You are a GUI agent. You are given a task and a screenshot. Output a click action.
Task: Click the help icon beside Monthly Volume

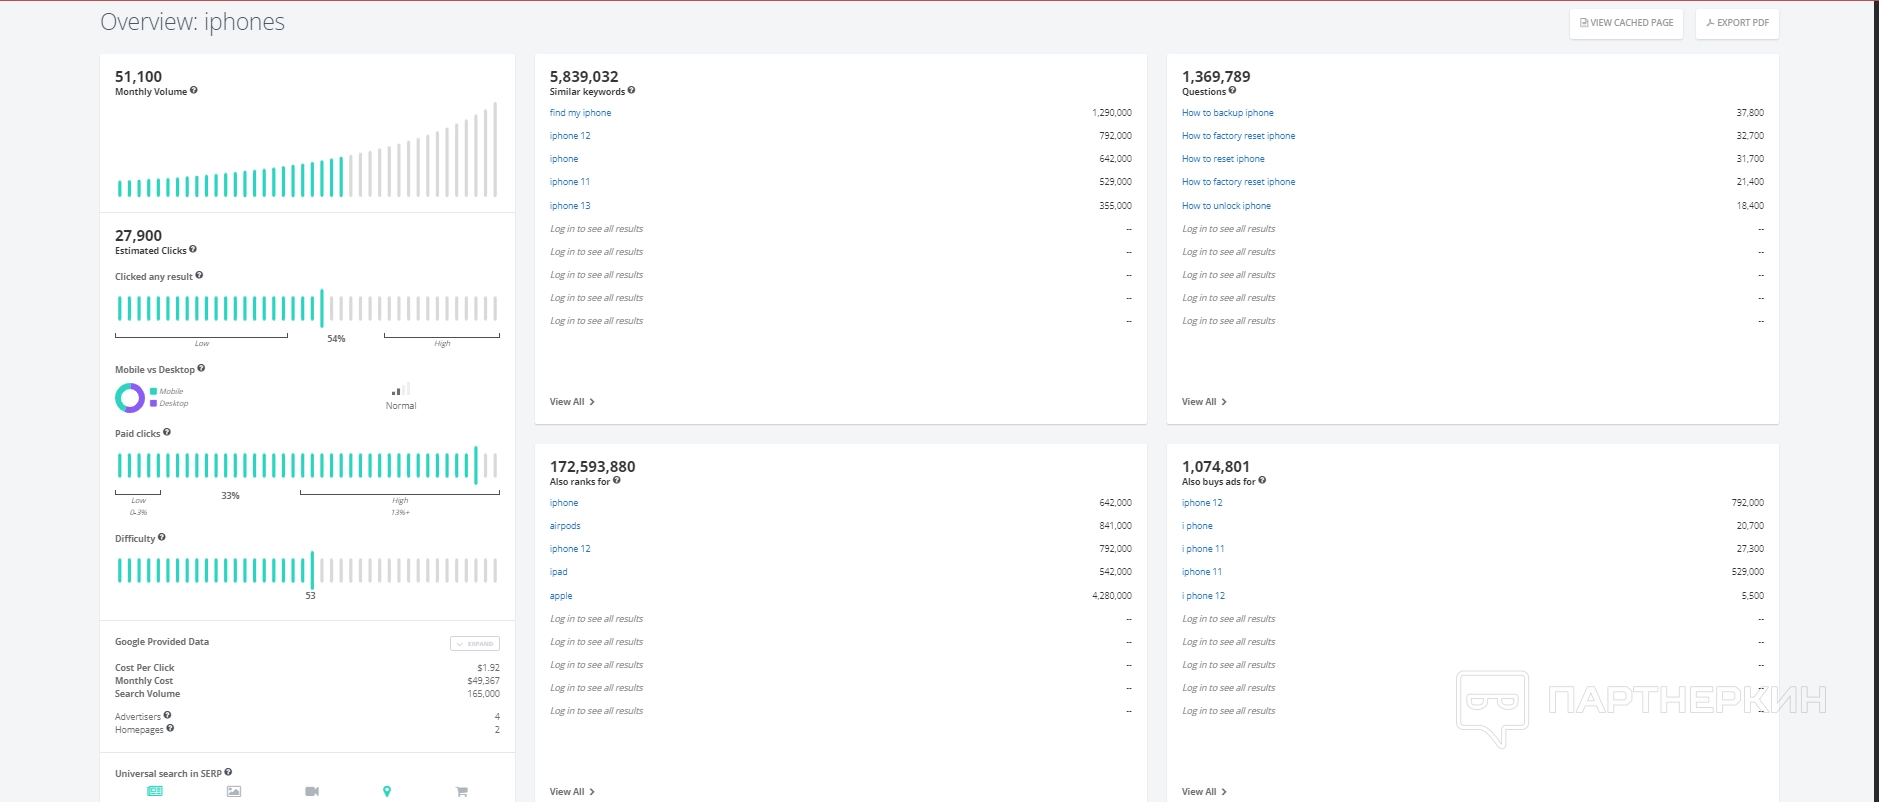coord(194,90)
